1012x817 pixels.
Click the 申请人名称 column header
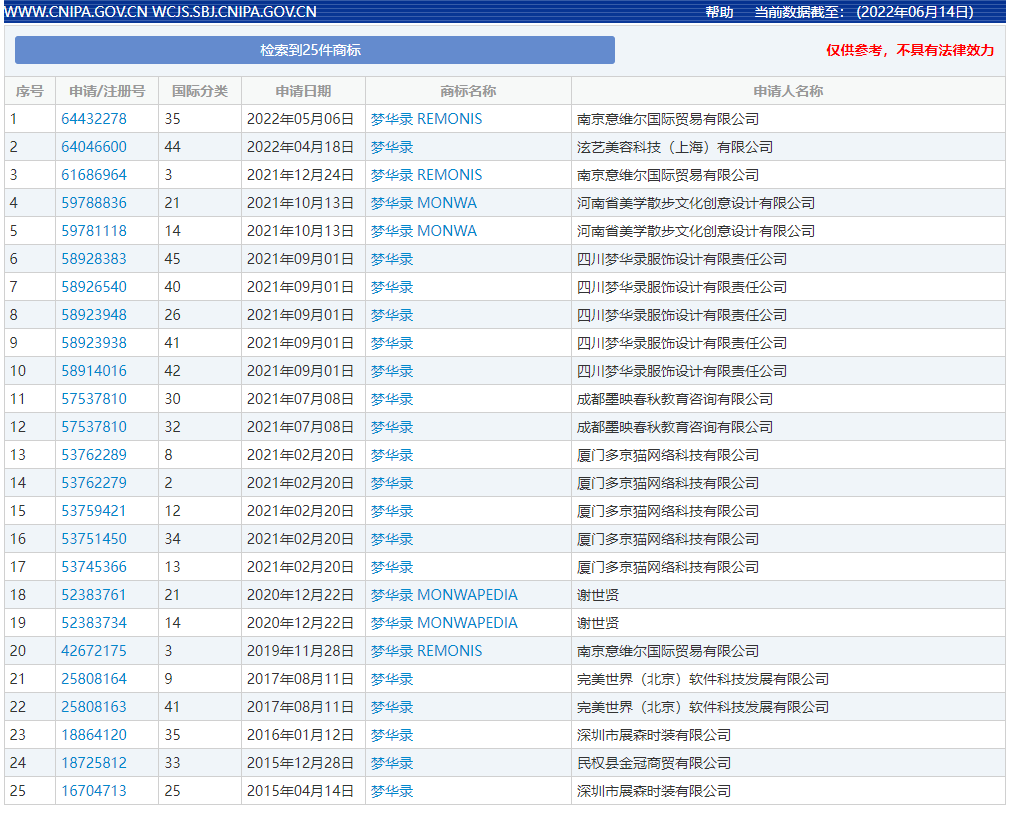(788, 91)
